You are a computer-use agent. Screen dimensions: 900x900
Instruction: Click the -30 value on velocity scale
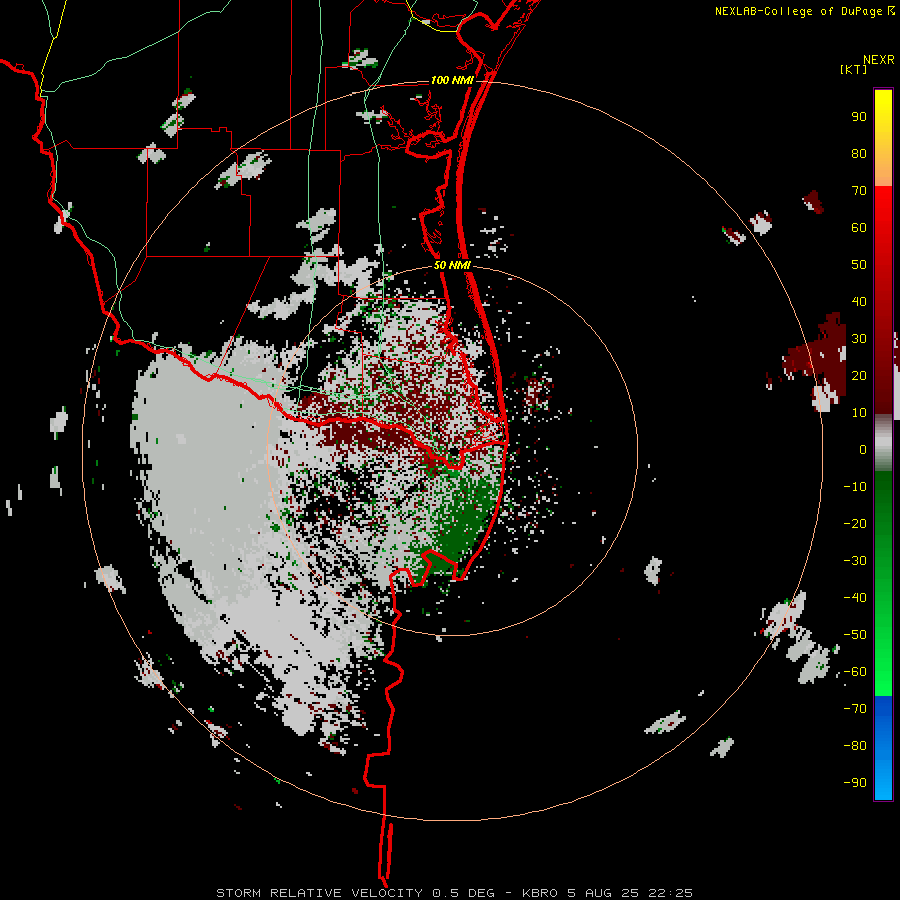click(855, 561)
